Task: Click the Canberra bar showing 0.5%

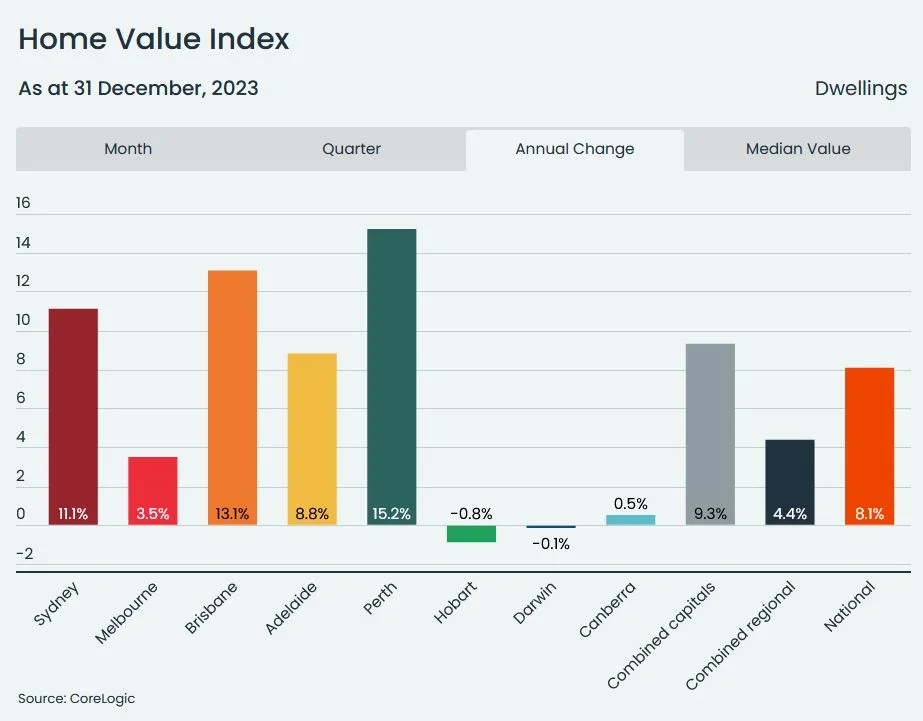Action: [x=629, y=518]
